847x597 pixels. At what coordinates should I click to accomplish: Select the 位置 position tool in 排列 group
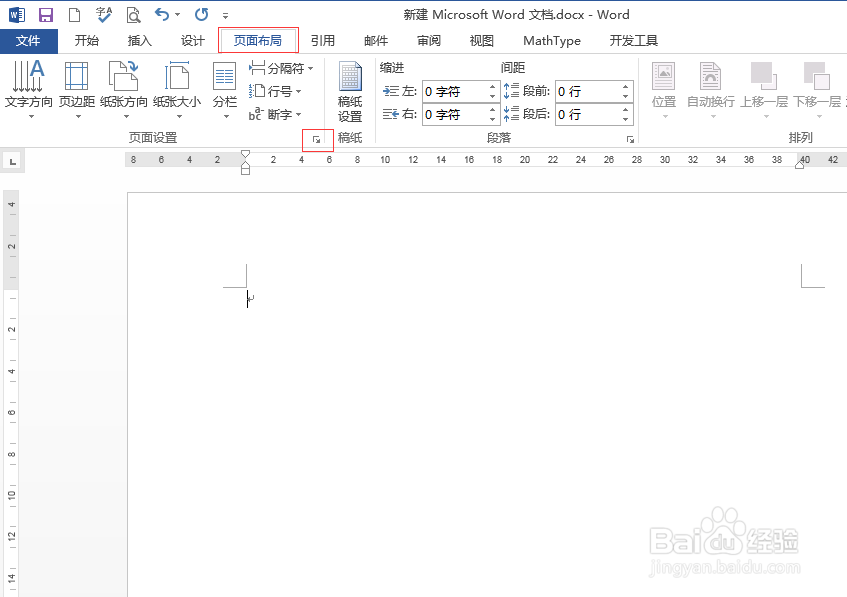663,90
